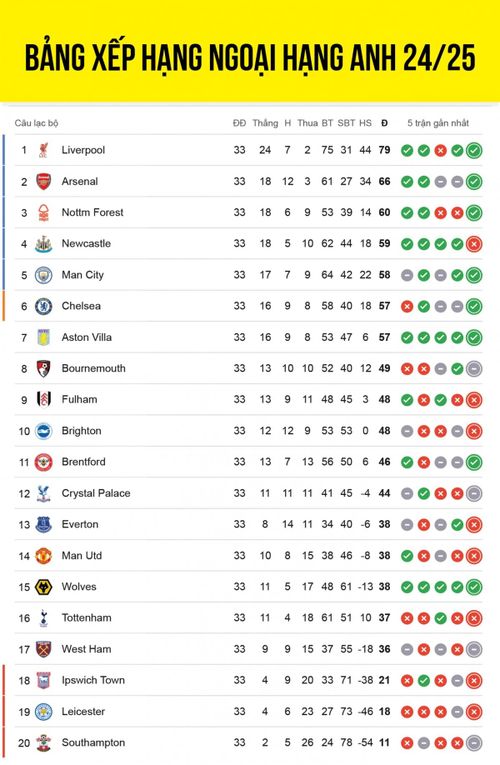Click the Southampton team name
This screenshot has width=500, height=765.
point(93,743)
